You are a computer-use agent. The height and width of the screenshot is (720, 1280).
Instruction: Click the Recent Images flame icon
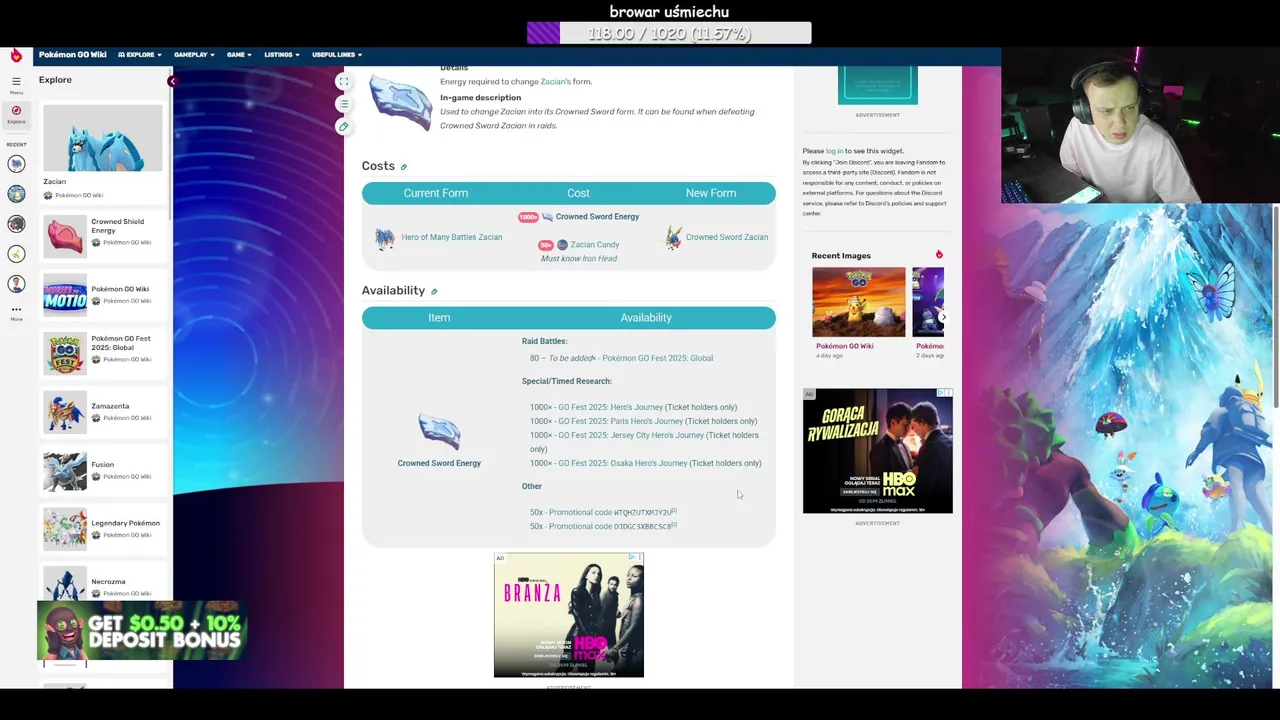[939, 255]
